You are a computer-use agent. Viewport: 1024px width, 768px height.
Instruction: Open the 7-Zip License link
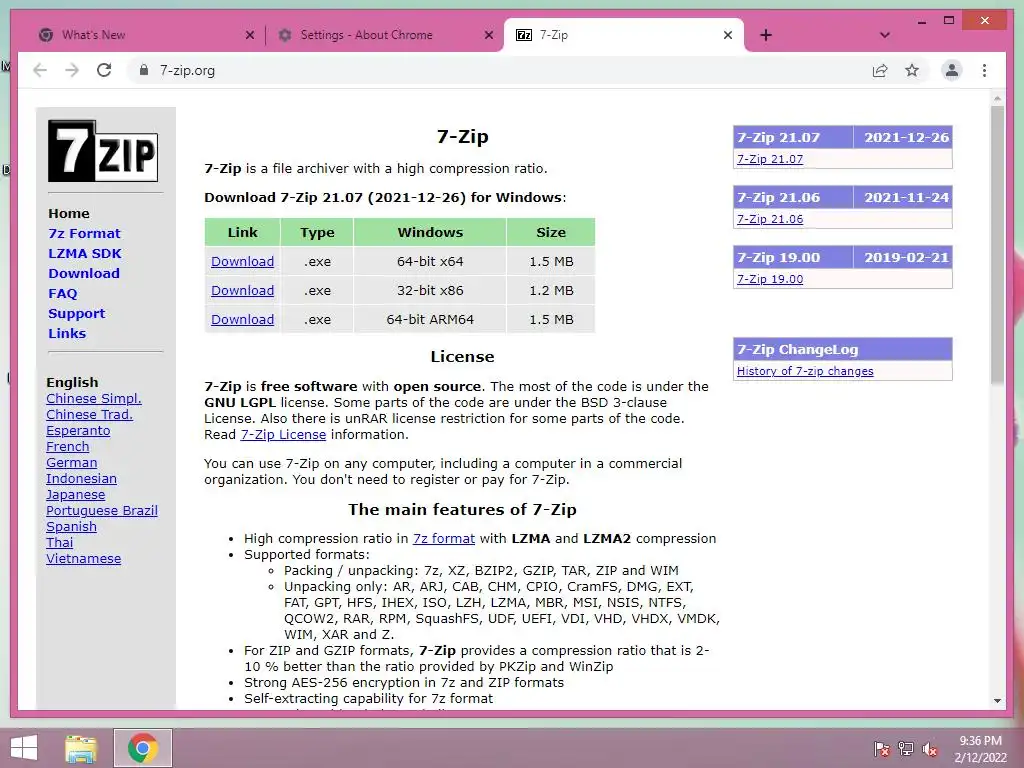point(283,435)
